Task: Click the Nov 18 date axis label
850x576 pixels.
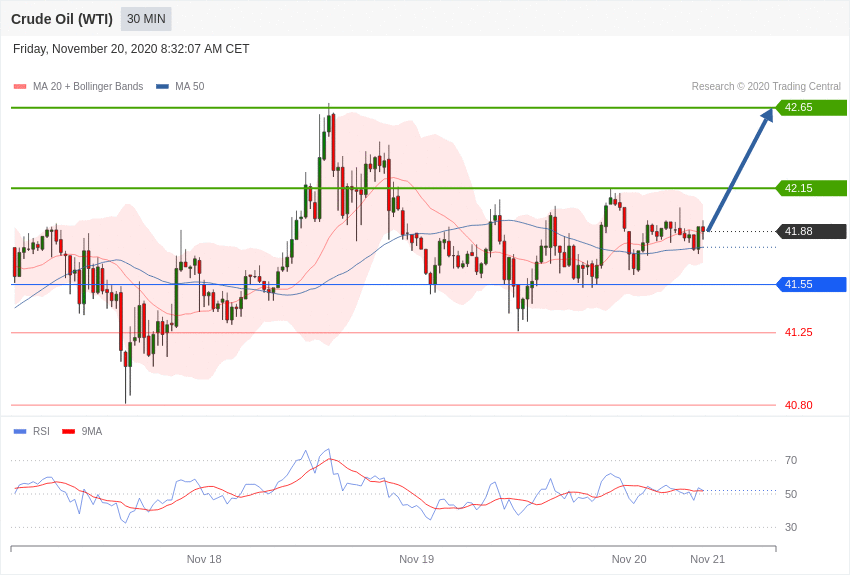Action: coord(204,559)
